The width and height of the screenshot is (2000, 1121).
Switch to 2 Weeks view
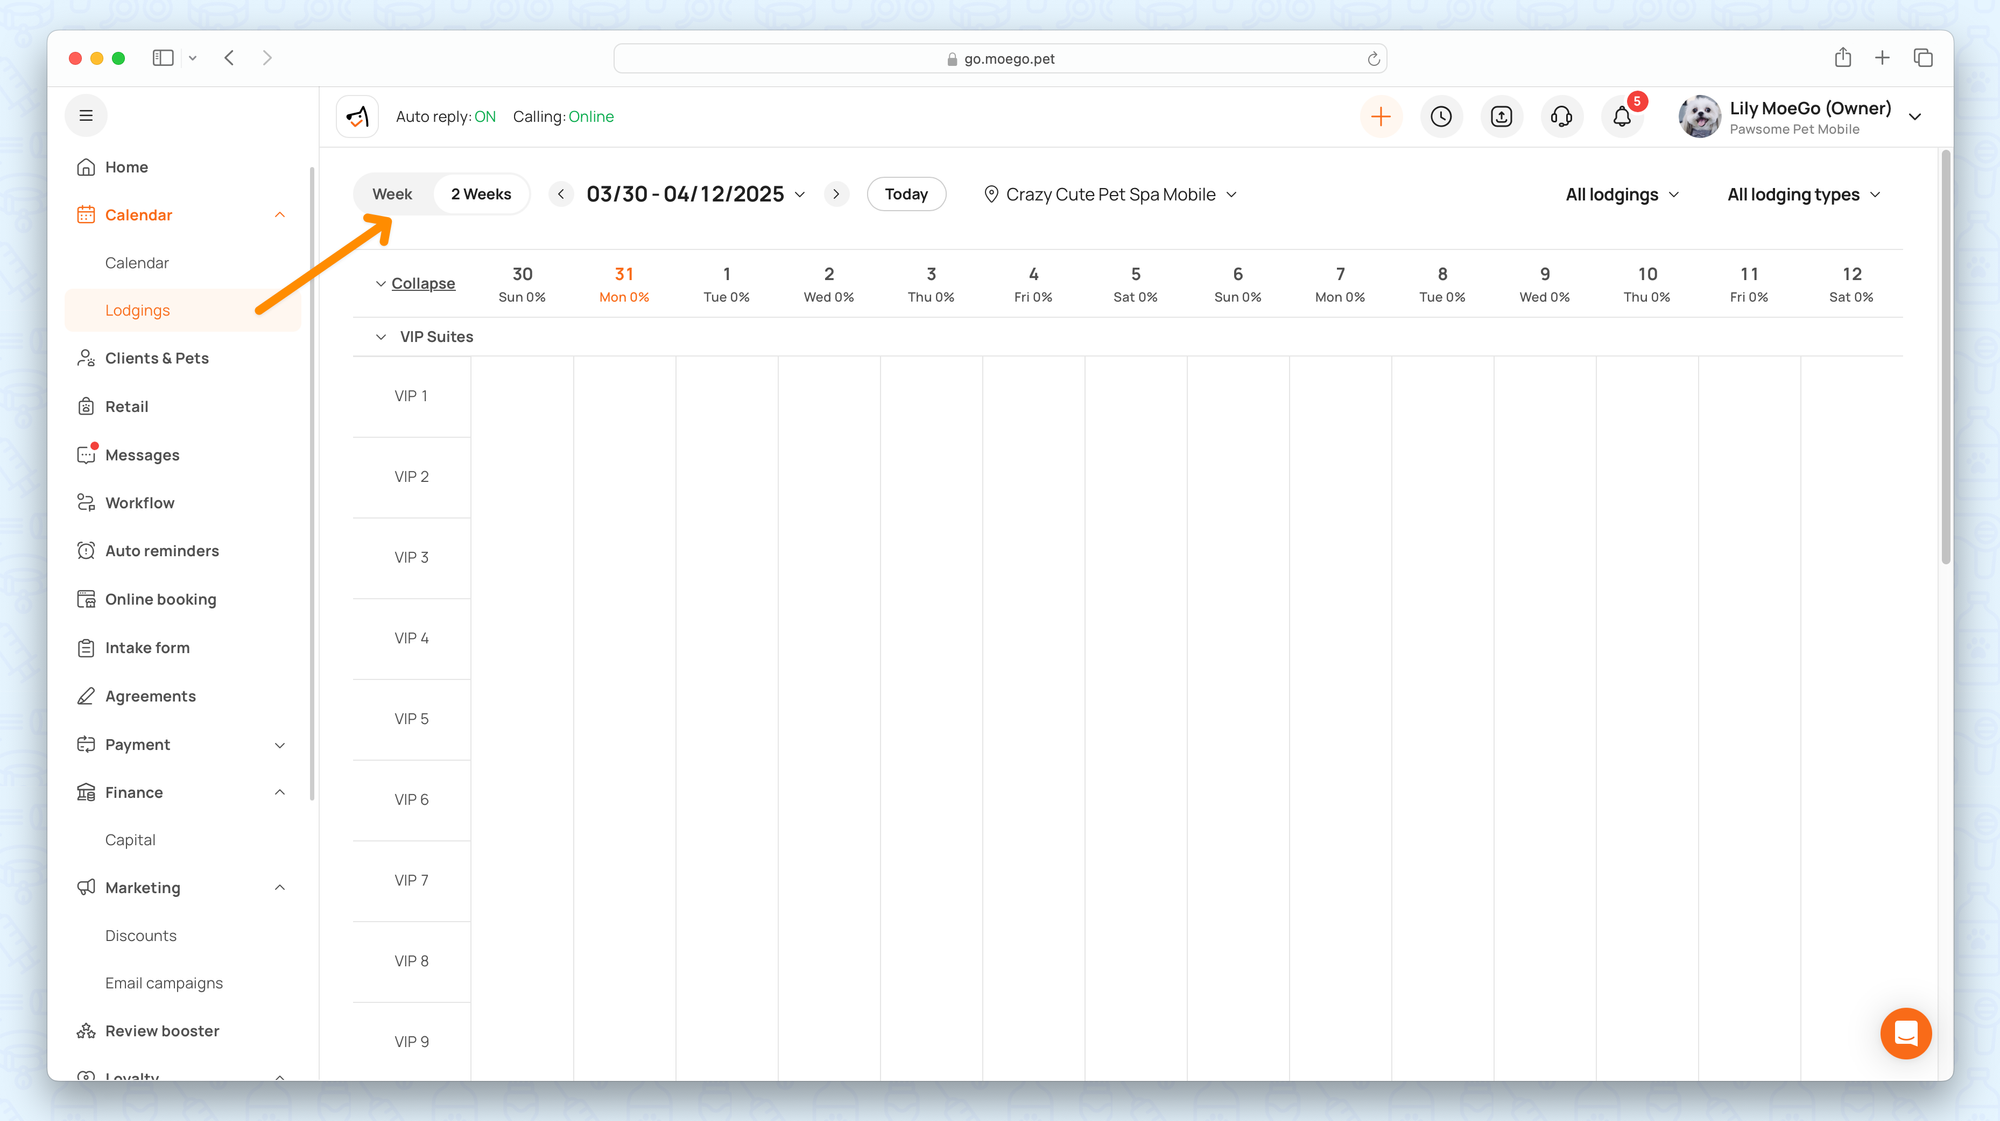pos(481,194)
